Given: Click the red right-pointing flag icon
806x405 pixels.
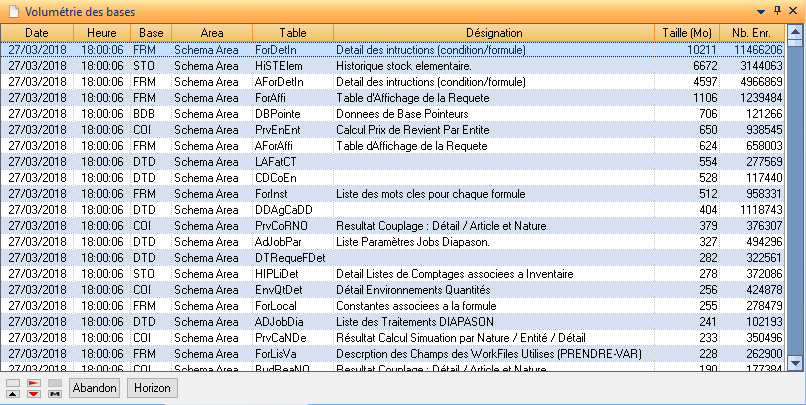Looking at the screenshot, I should coord(33,383).
